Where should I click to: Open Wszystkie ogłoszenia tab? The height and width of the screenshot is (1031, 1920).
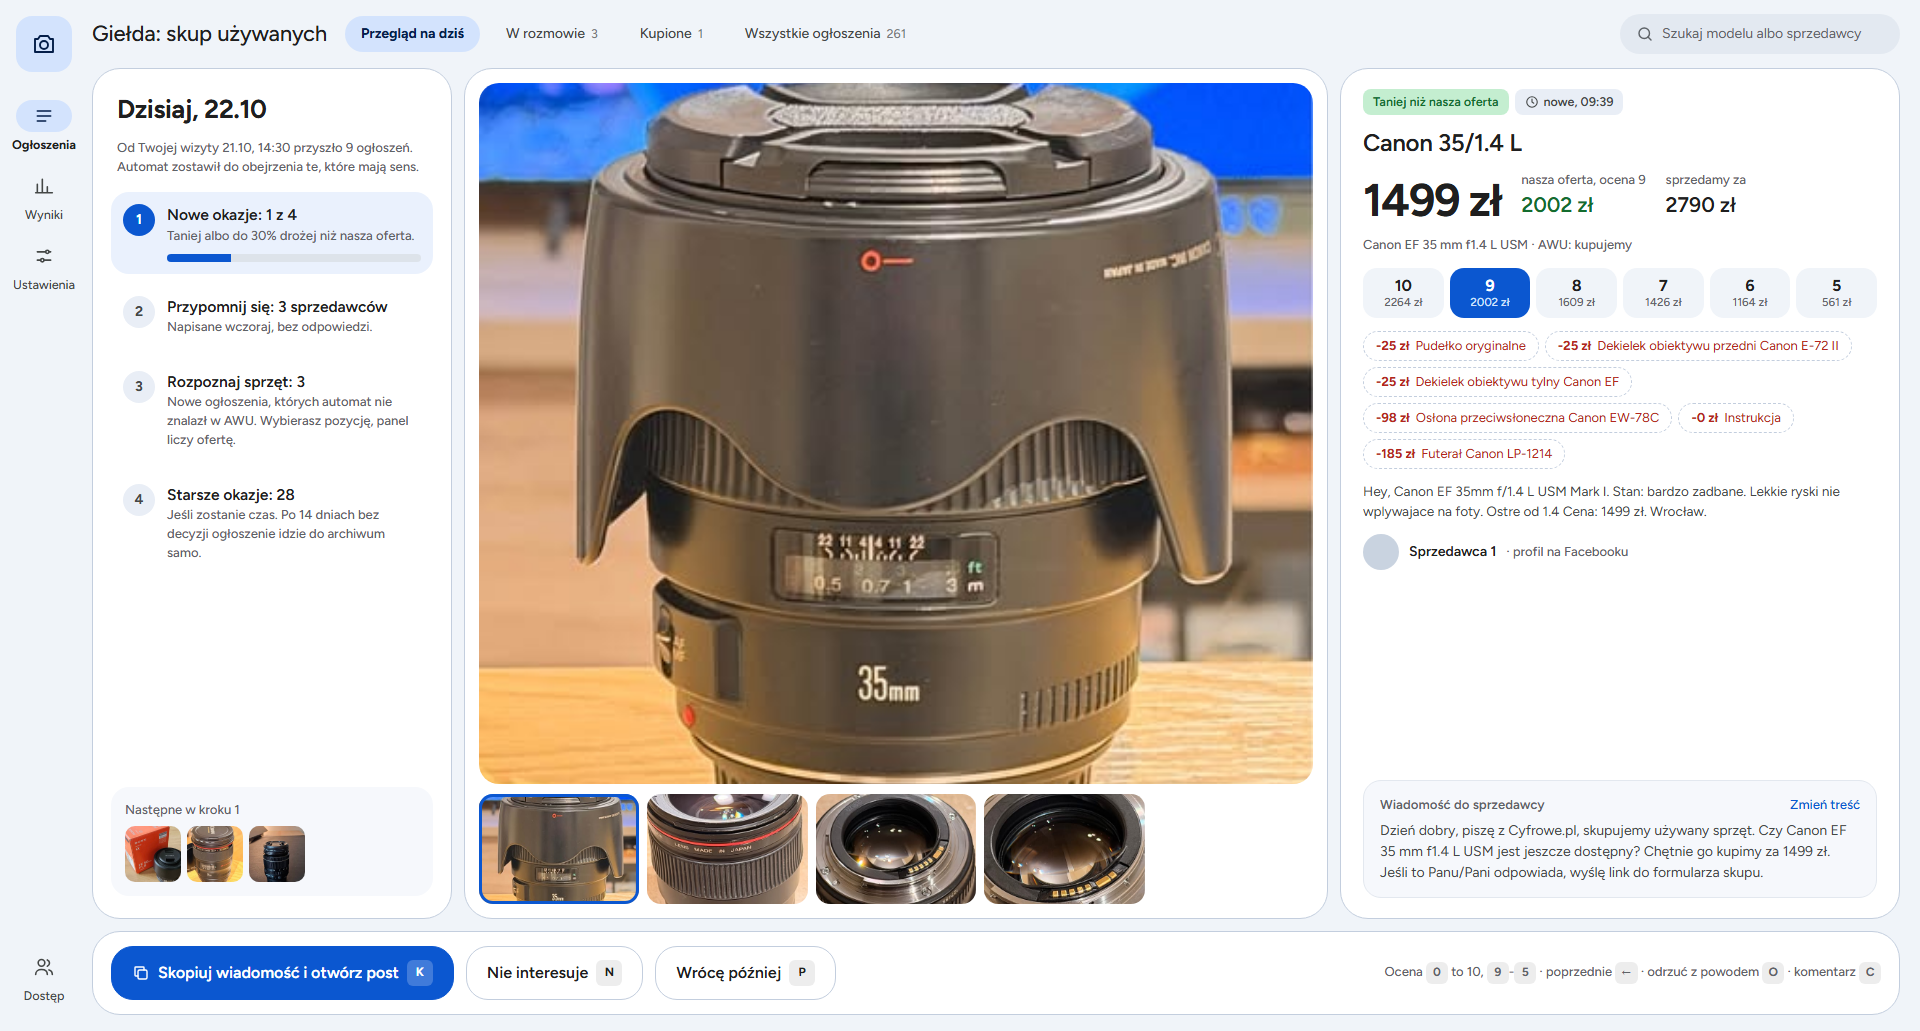[x=825, y=34]
